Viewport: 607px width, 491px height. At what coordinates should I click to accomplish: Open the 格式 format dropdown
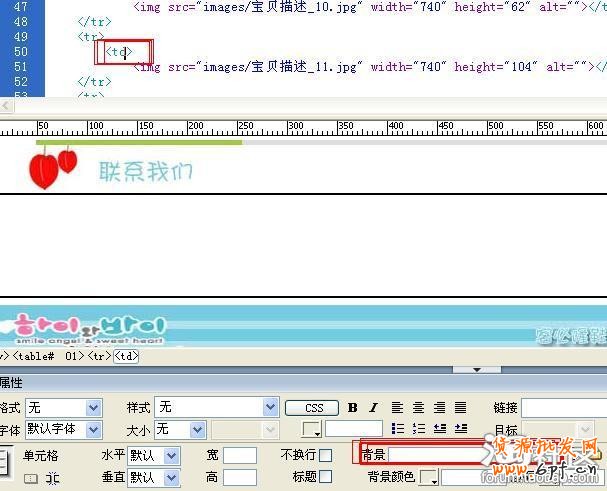click(93, 408)
